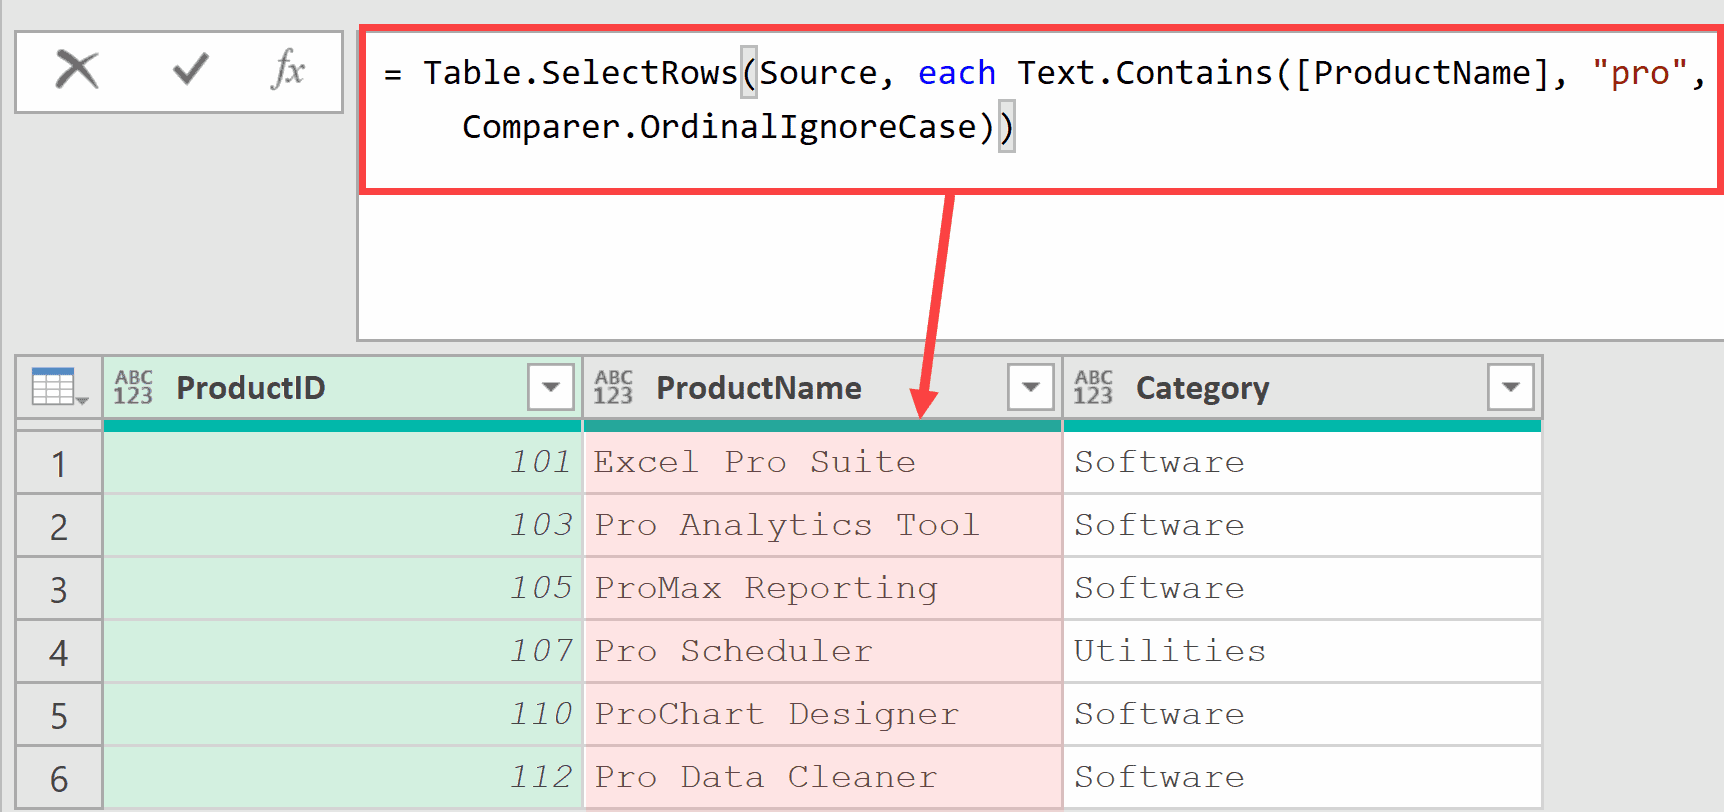
Task: Select the Category column header
Action: coord(1202,388)
